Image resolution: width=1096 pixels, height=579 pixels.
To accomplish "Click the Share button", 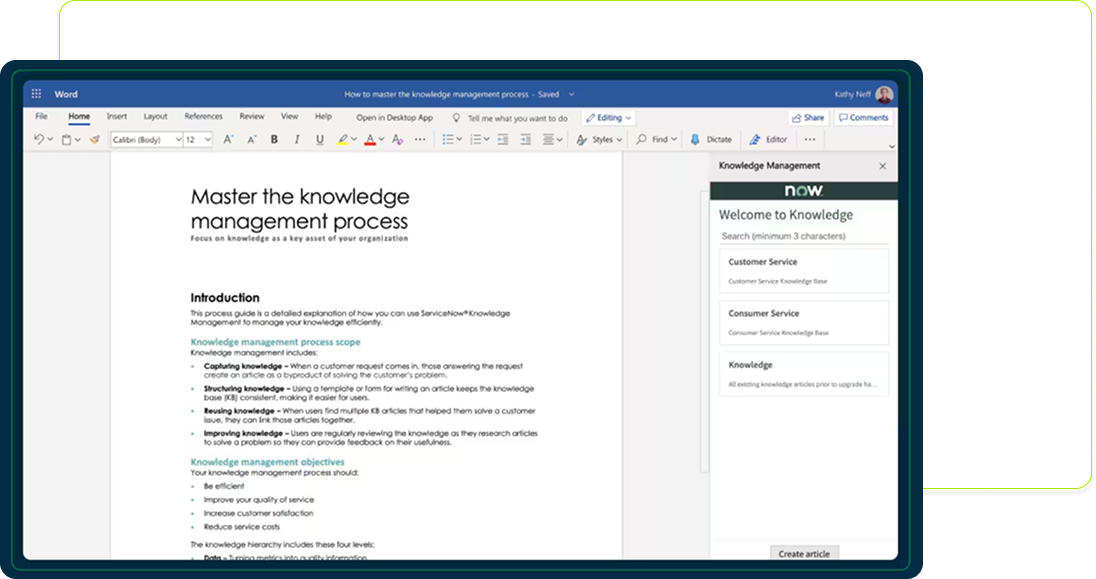I will [807, 117].
